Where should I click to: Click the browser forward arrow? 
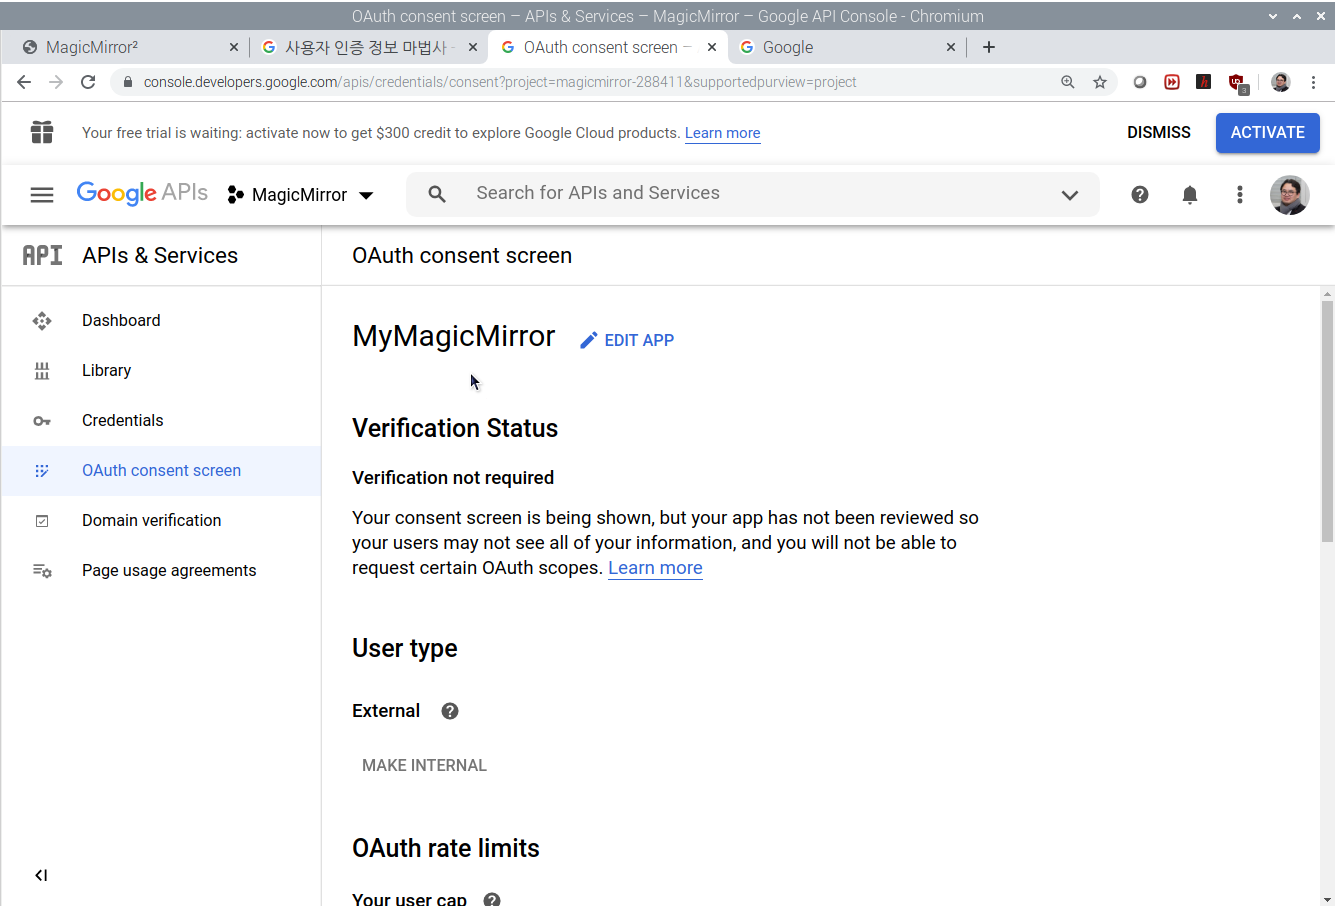point(56,82)
